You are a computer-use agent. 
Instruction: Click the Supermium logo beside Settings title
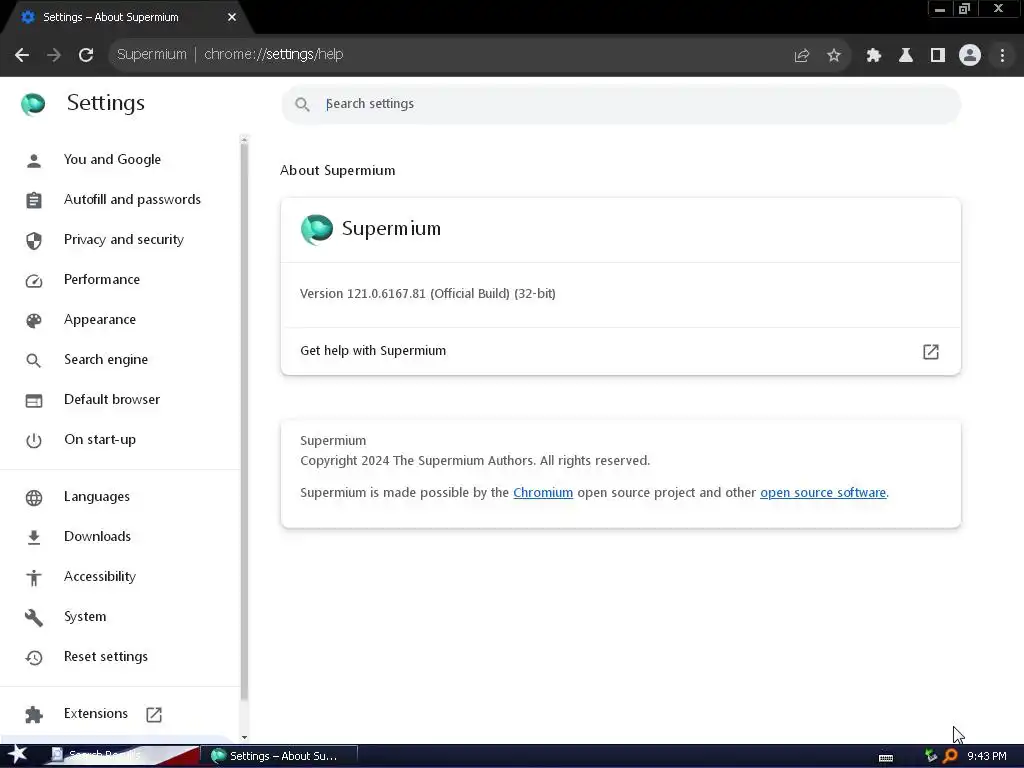(33, 103)
